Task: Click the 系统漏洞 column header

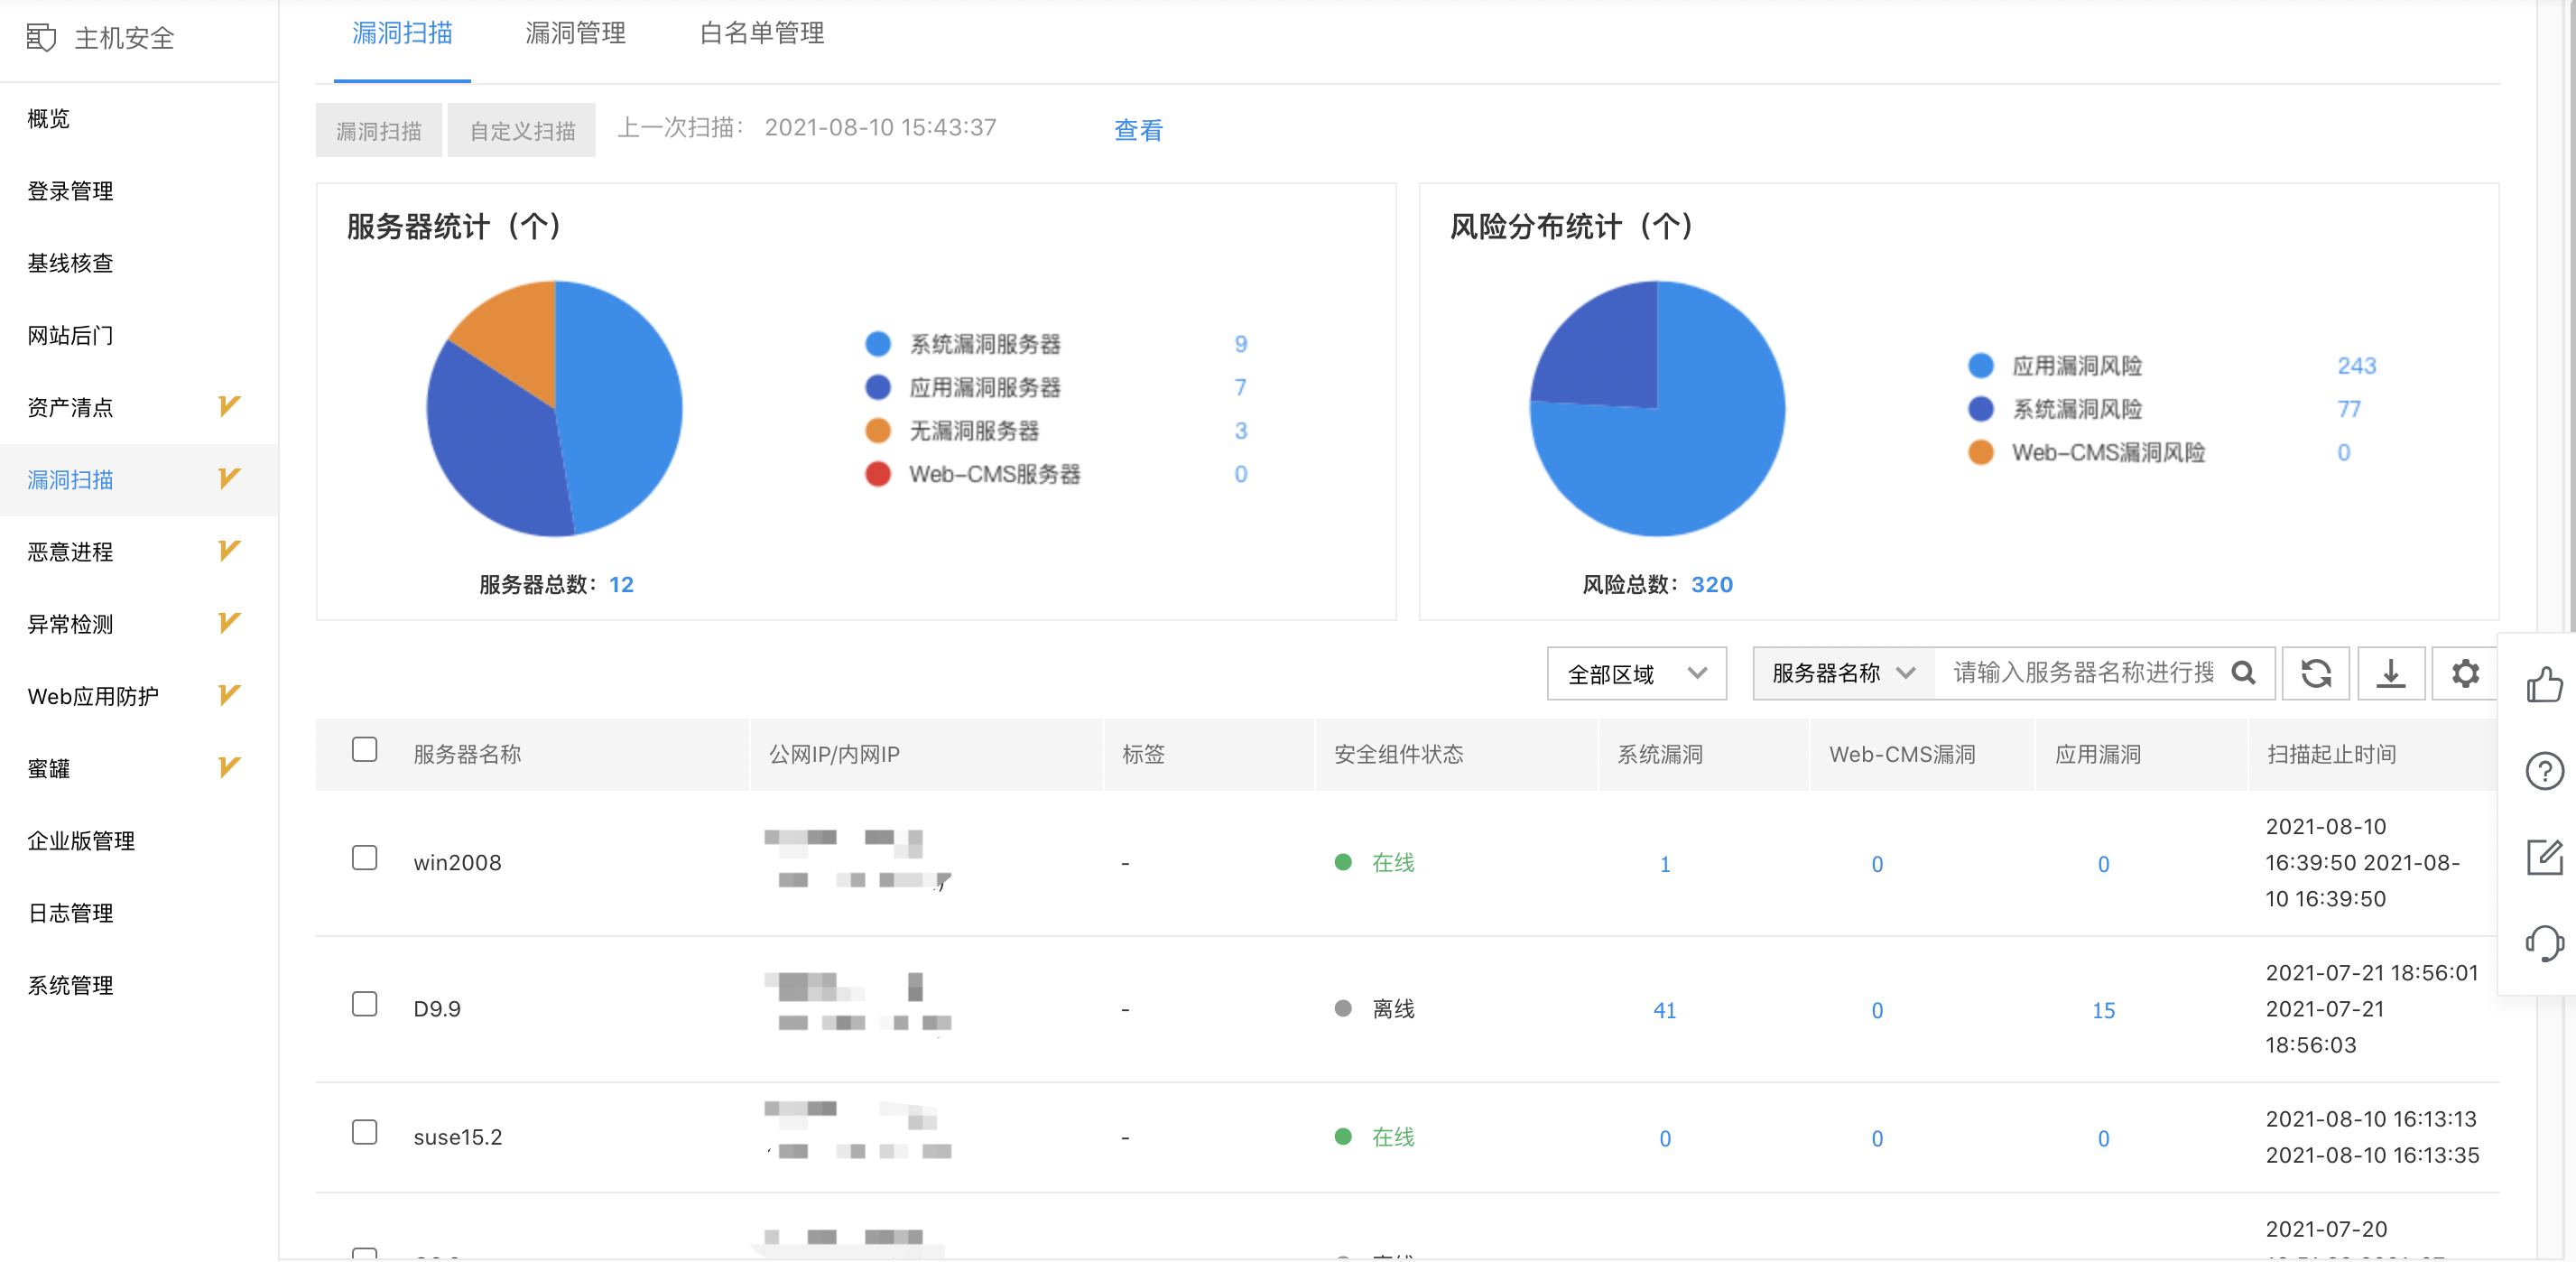Action: tap(1660, 754)
